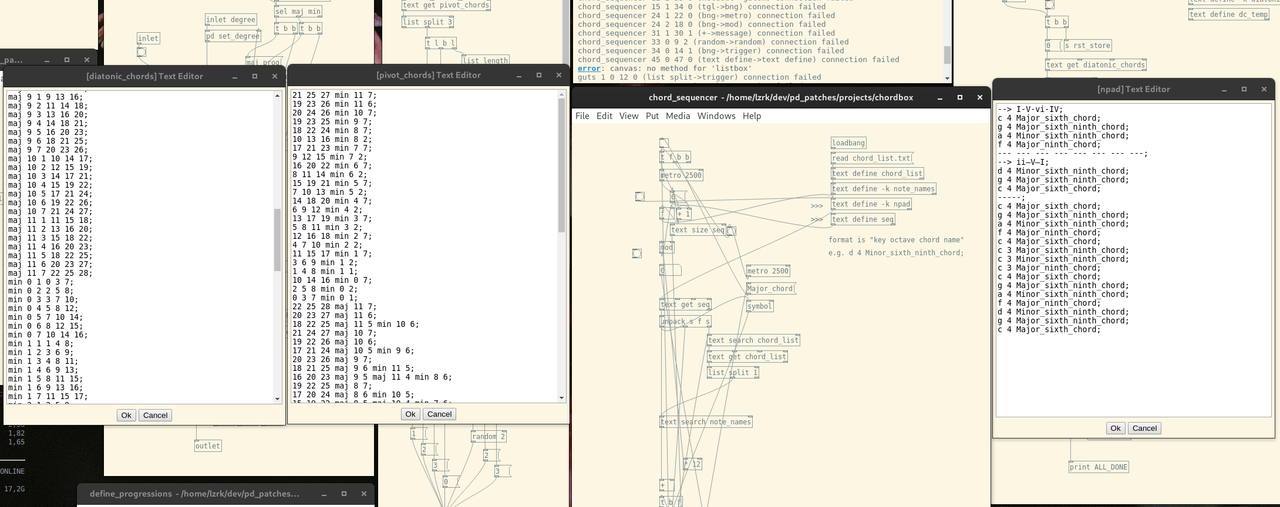Select the 'read chord_list.txt' message box
Viewport: 1280px width, 507px height.
[x=872, y=158]
